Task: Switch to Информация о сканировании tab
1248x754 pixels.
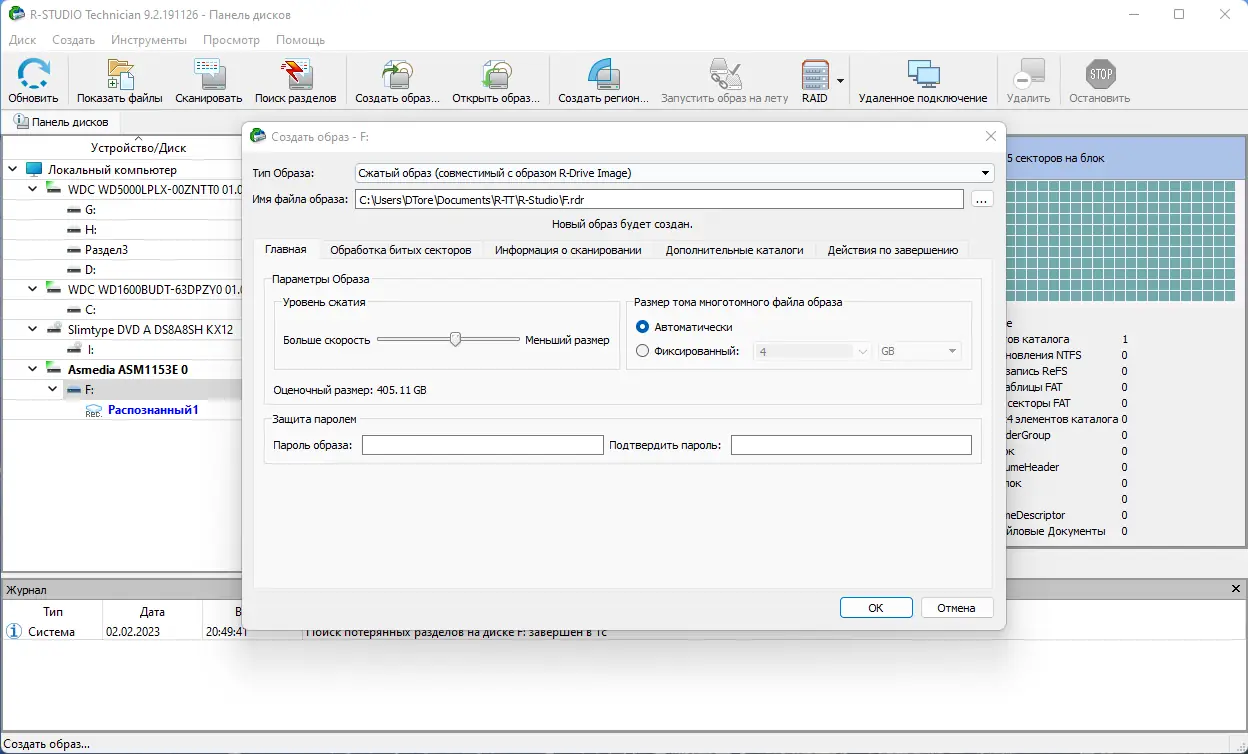Action: click(x=568, y=250)
